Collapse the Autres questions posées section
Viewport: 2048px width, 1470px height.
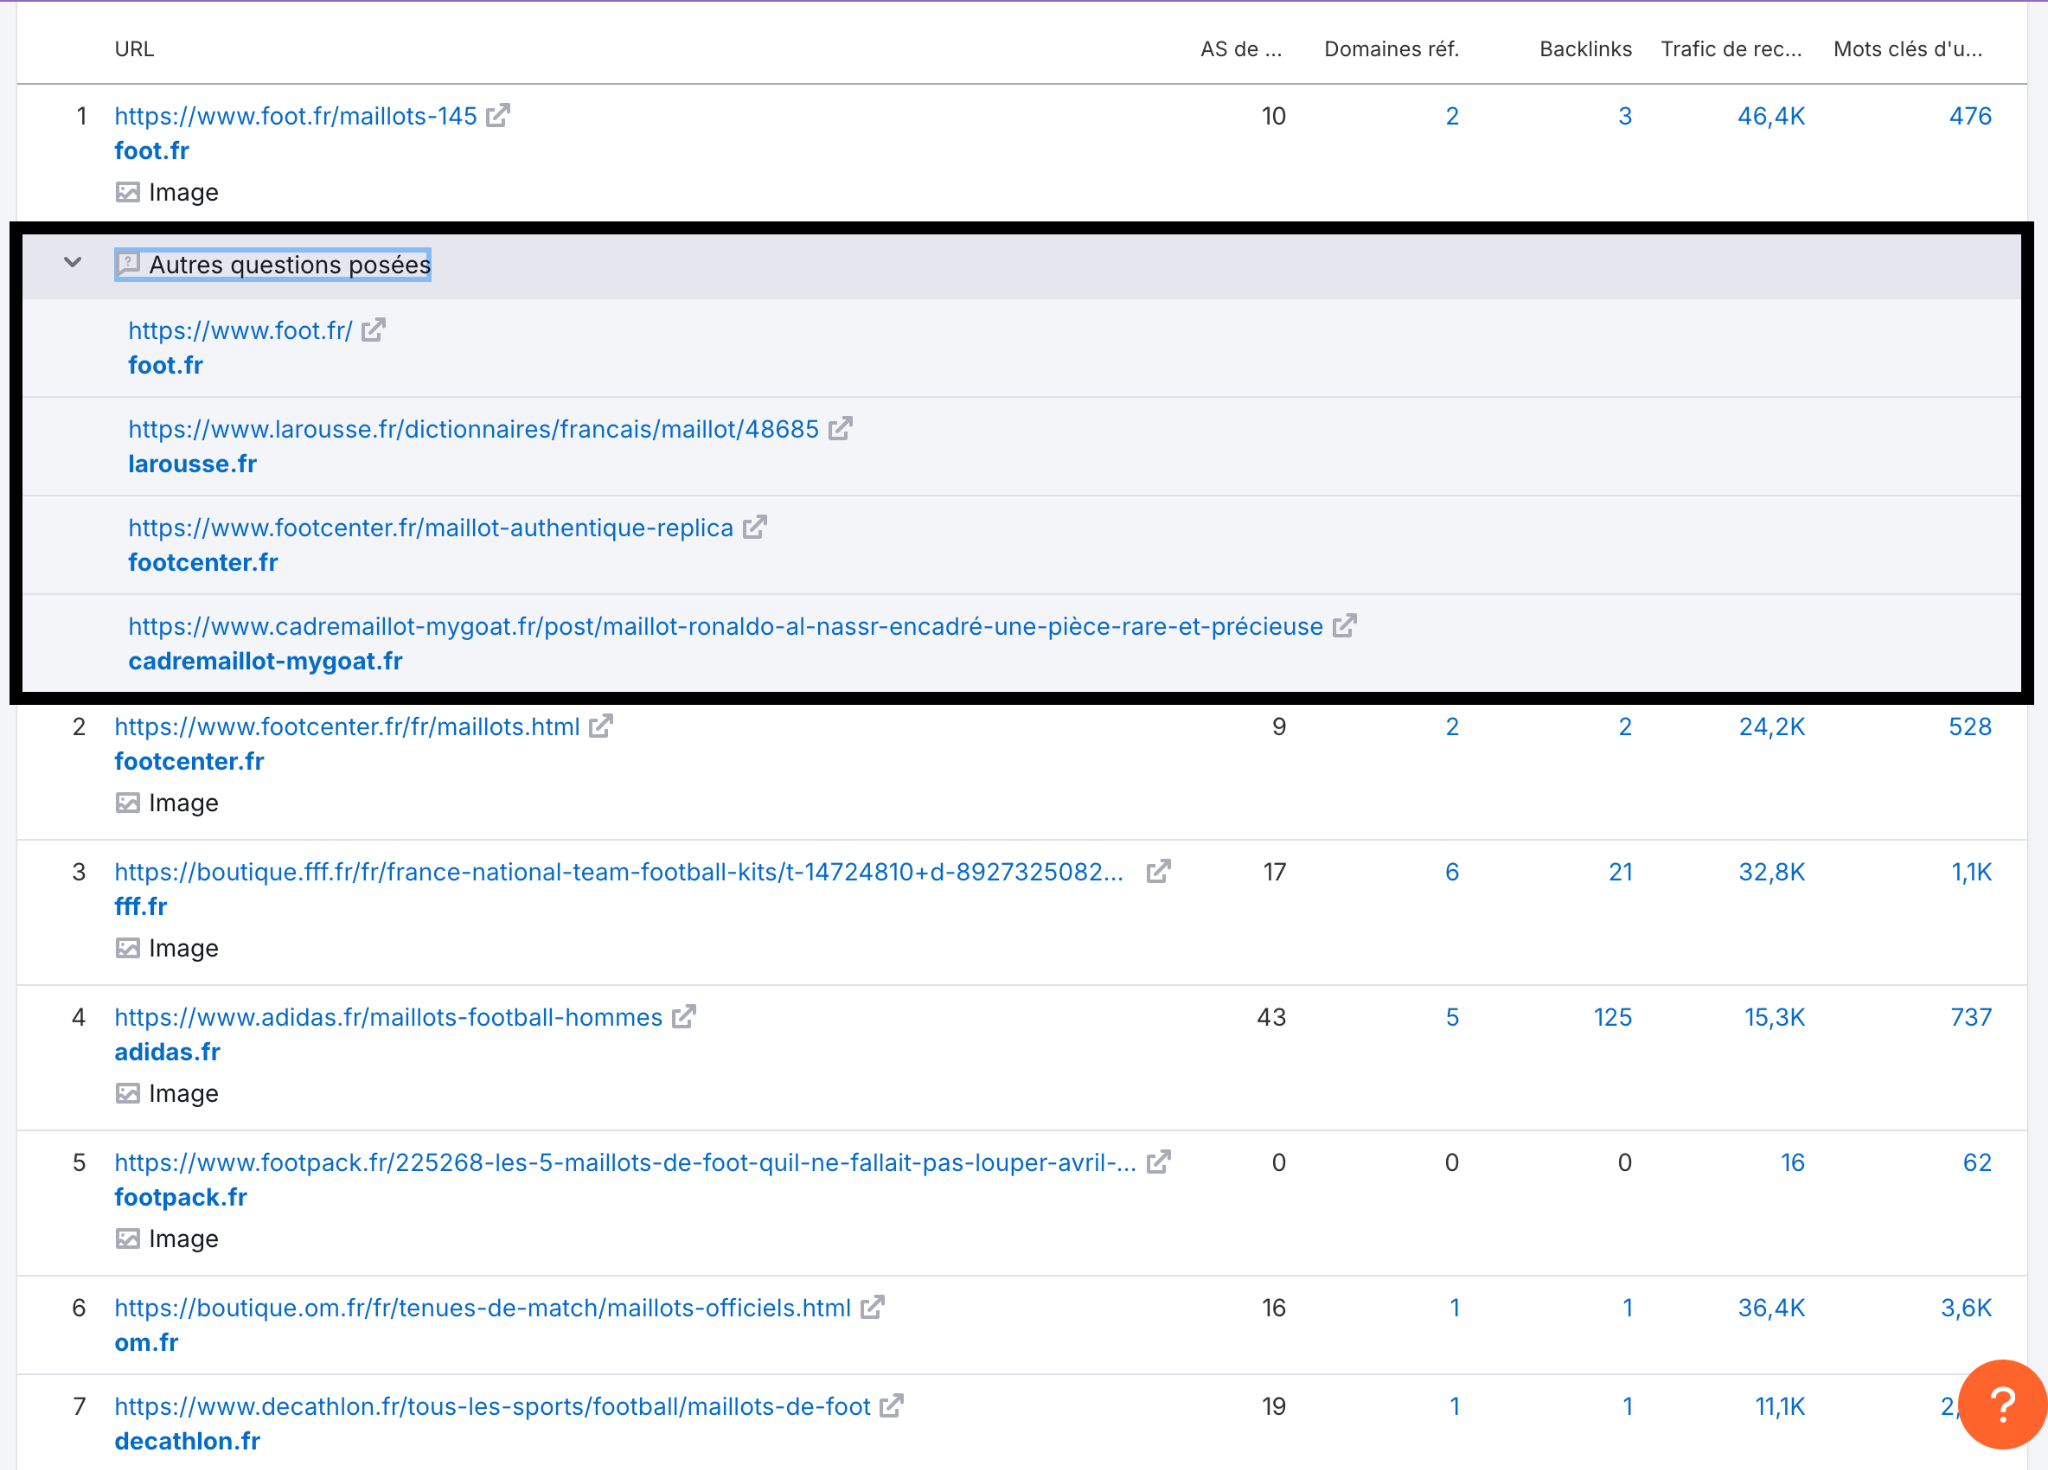(x=72, y=263)
